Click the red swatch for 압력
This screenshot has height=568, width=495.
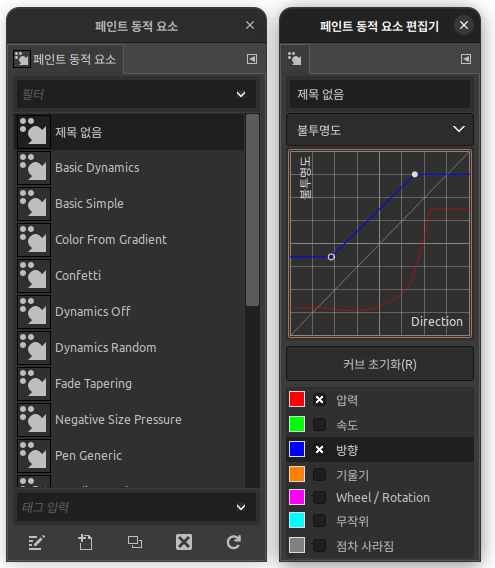(x=297, y=399)
